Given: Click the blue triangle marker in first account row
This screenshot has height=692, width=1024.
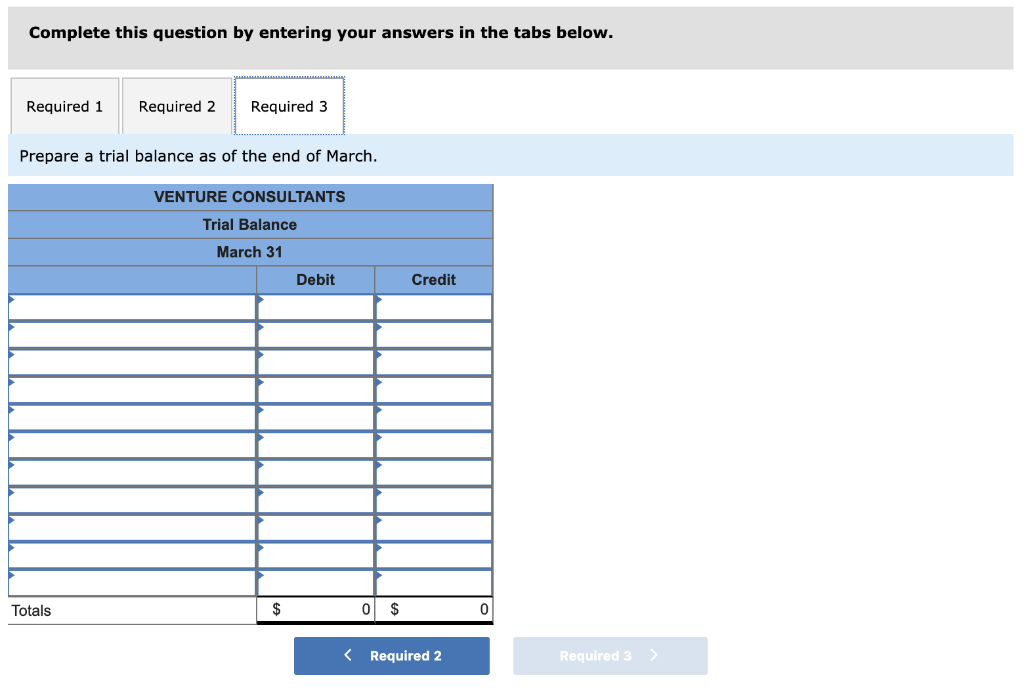Looking at the screenshot, I should click(13, 300).
